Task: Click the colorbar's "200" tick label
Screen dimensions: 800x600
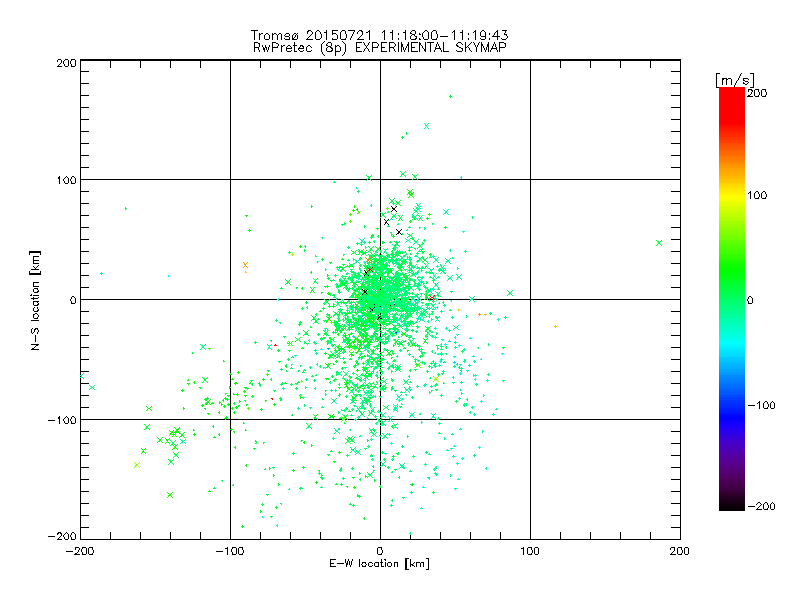Action: (757, 93)
